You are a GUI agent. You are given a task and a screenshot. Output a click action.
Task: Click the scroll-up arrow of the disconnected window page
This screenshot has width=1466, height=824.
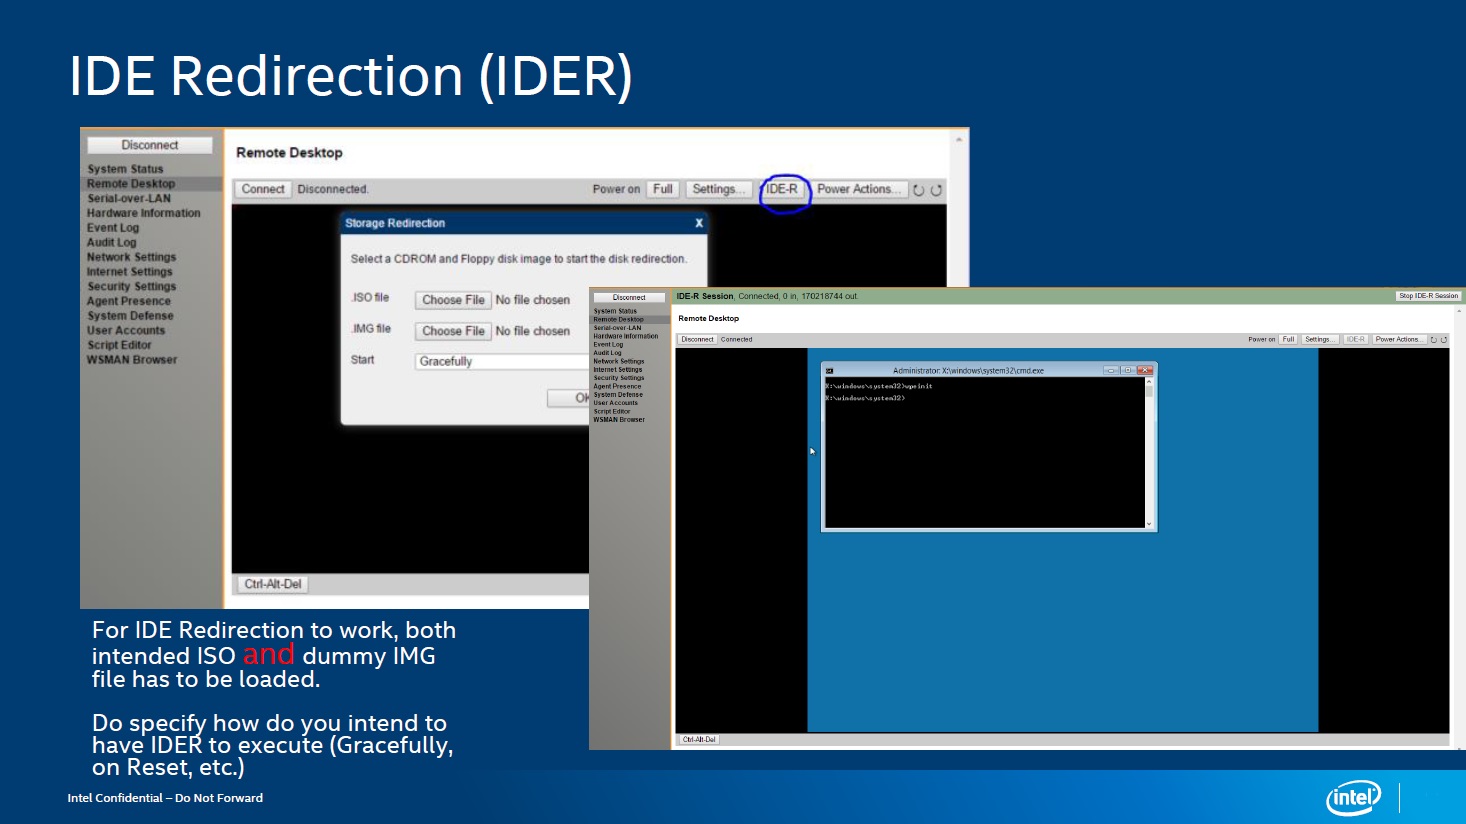click(959, 139)
